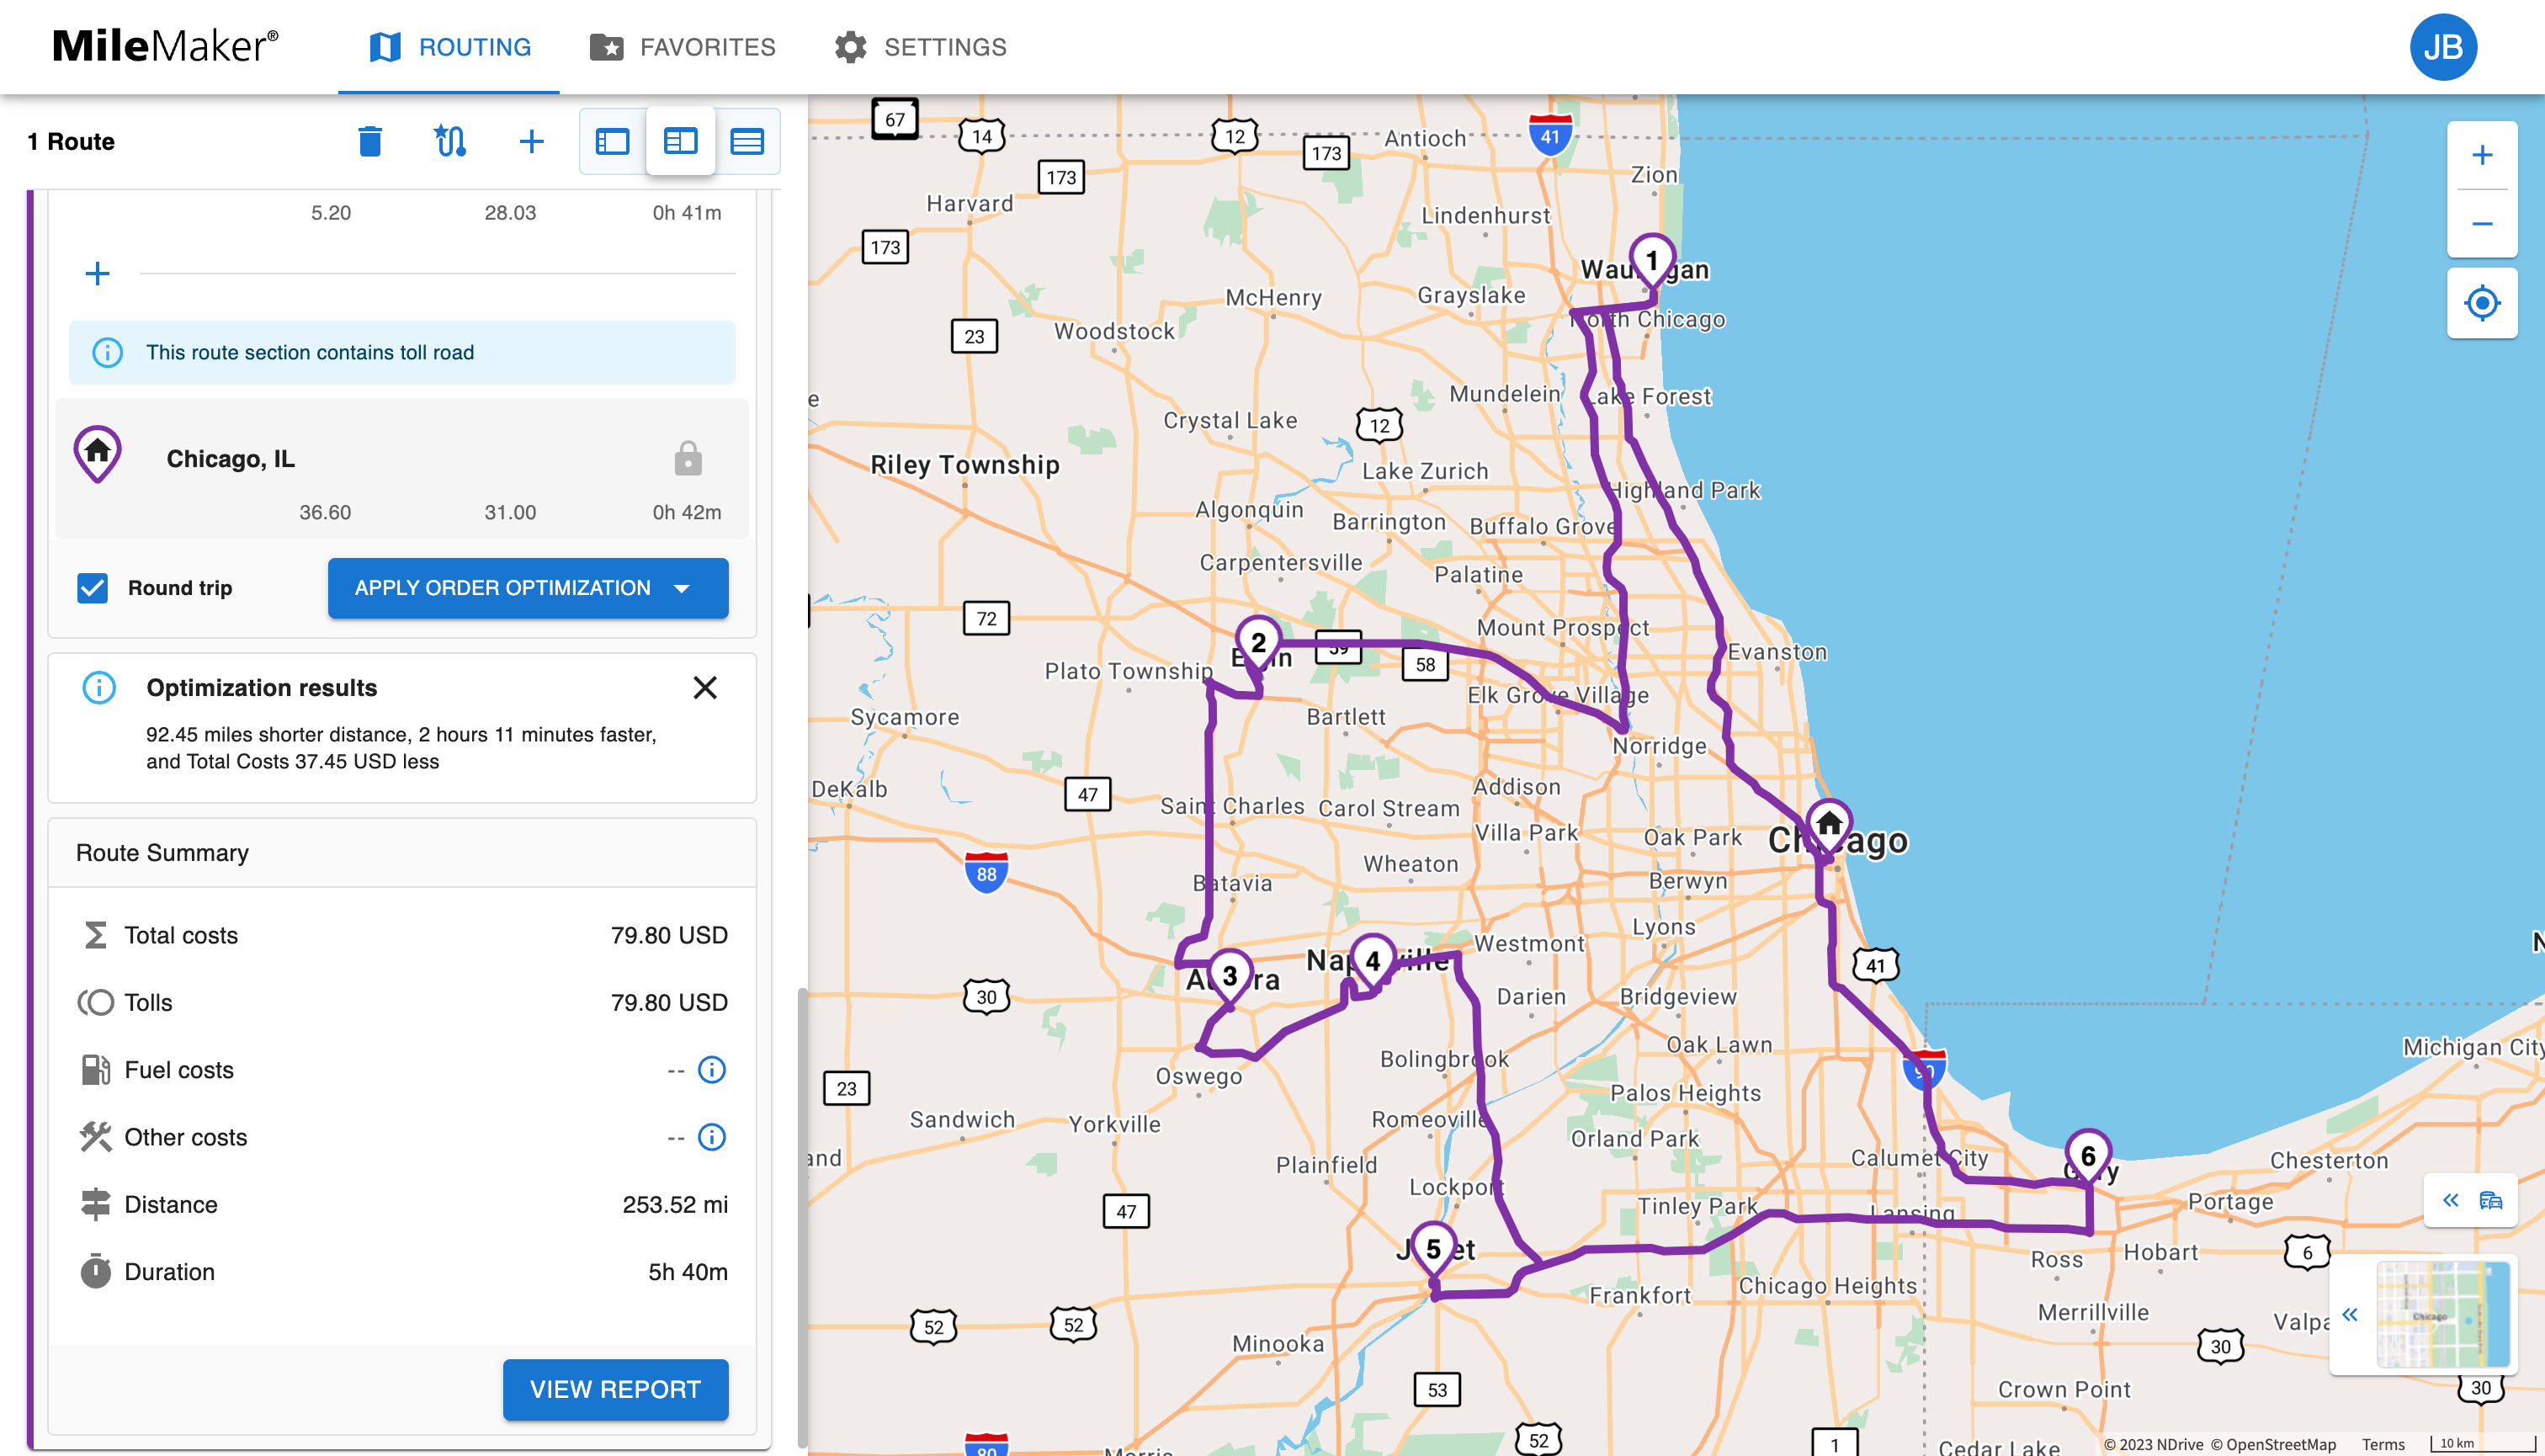This screenshot has width=2545, height=1456.
Task: Click the View Report button
Action: [615, 1389]
